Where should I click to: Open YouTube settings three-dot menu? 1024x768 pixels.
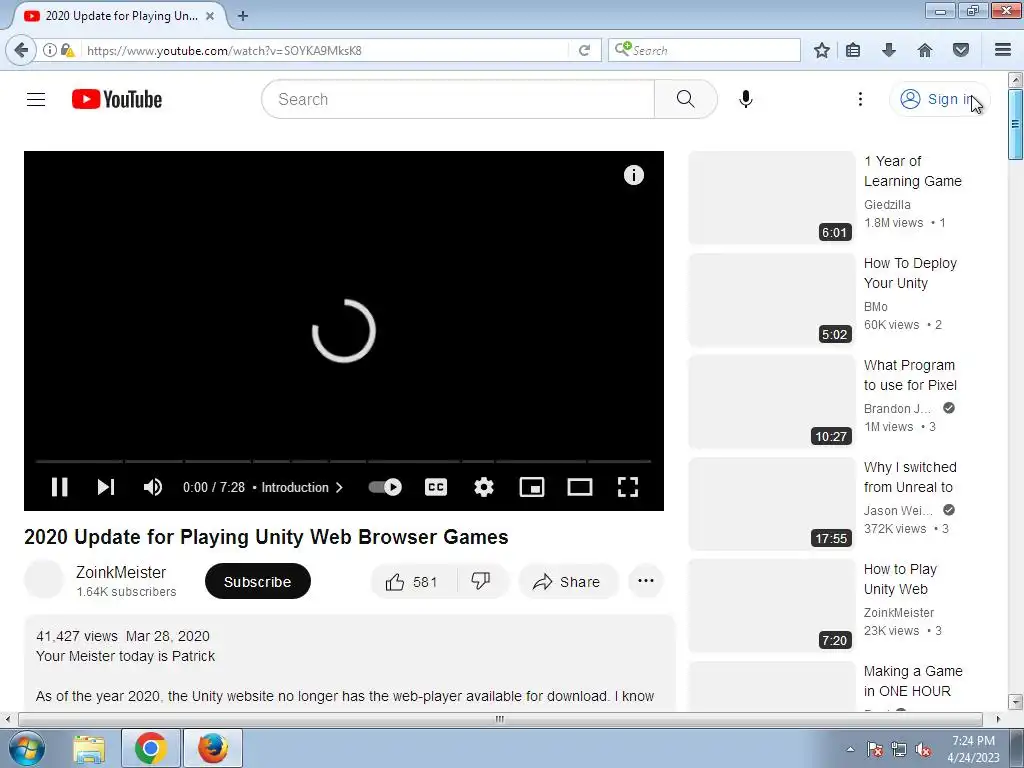(860, 99)
